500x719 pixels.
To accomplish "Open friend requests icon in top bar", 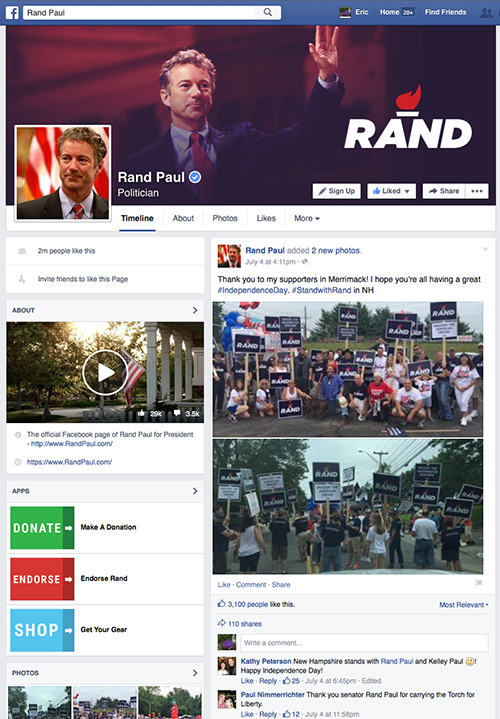I will (486, 13).
